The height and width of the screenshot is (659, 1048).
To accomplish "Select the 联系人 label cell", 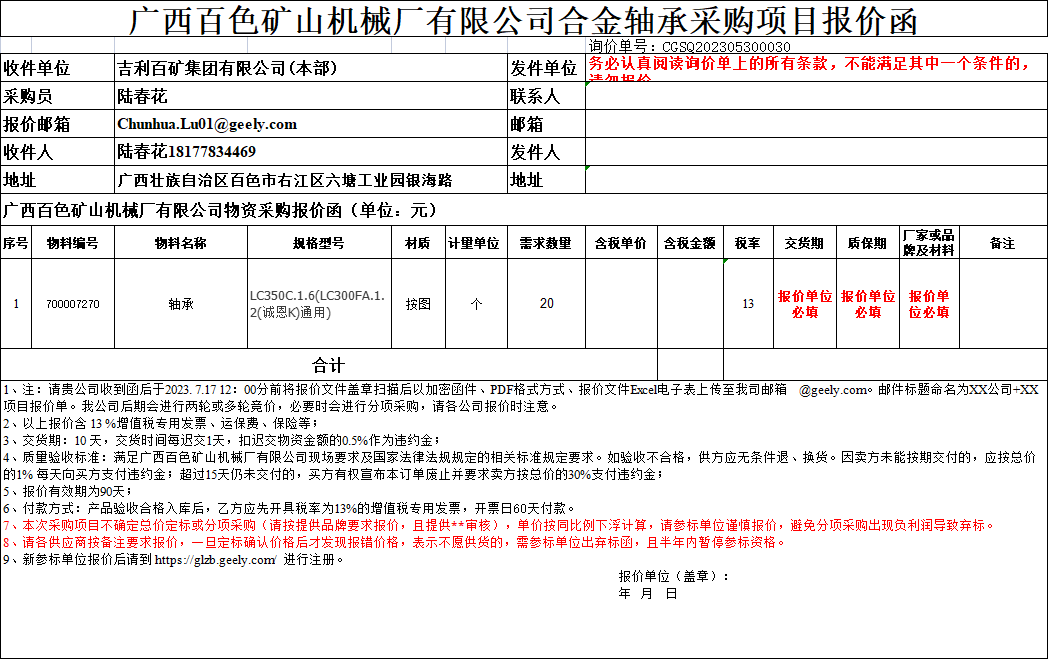I will [547, 96].
